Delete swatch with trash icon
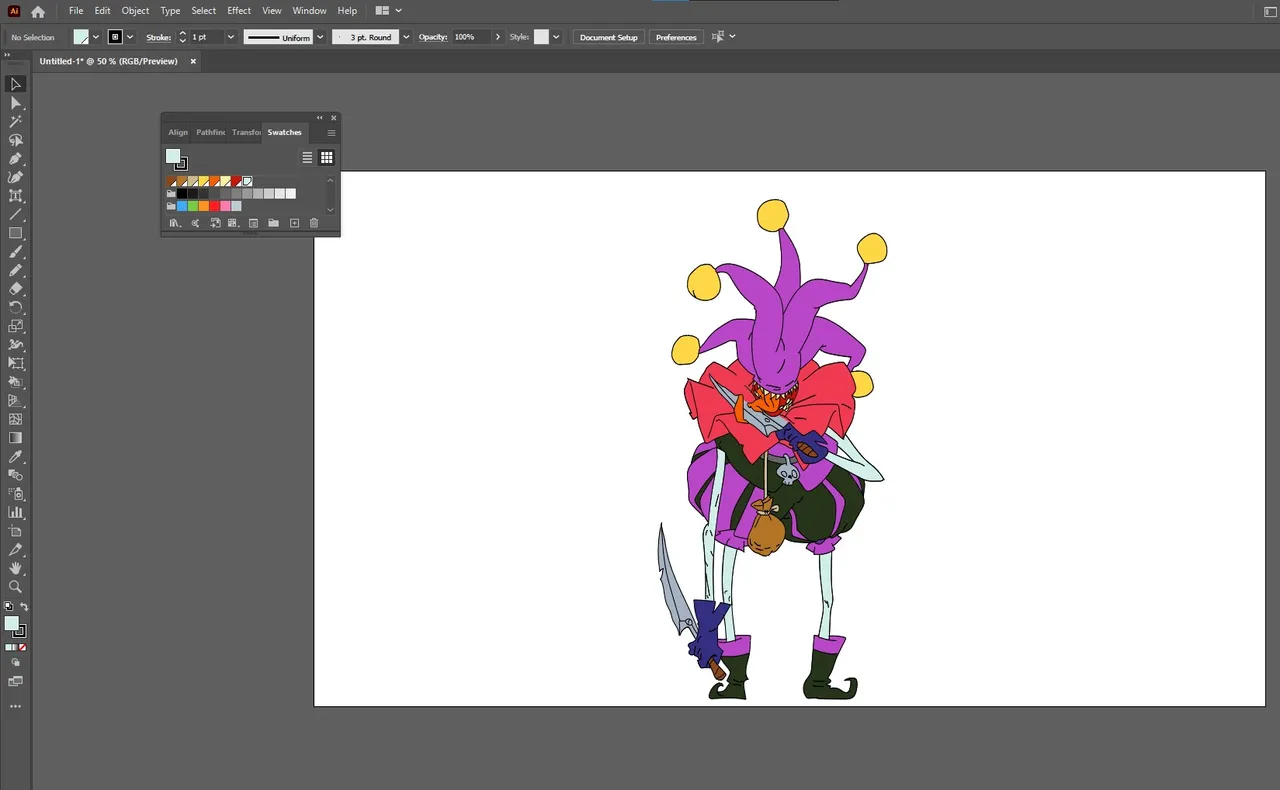Viewport: 1280px width, 790px height. coord(314,223)
